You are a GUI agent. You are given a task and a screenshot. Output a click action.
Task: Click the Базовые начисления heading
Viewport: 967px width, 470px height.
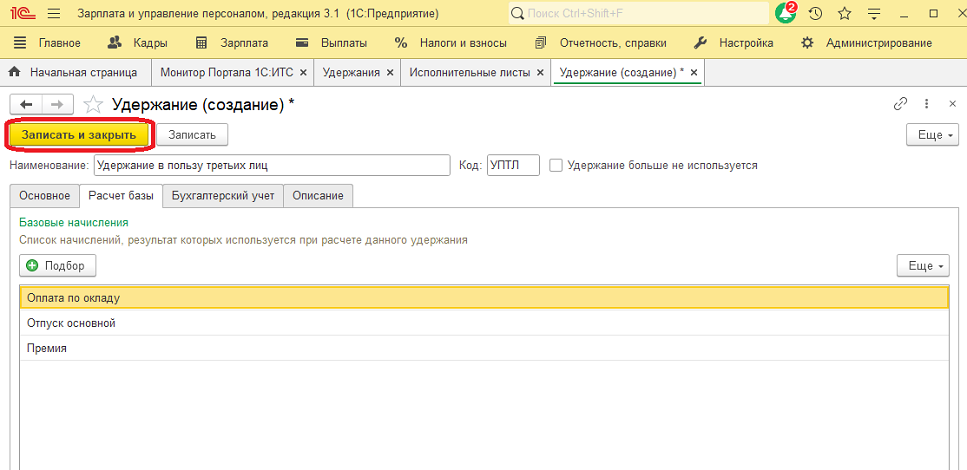pyautogui.click(x=73, y=222)
